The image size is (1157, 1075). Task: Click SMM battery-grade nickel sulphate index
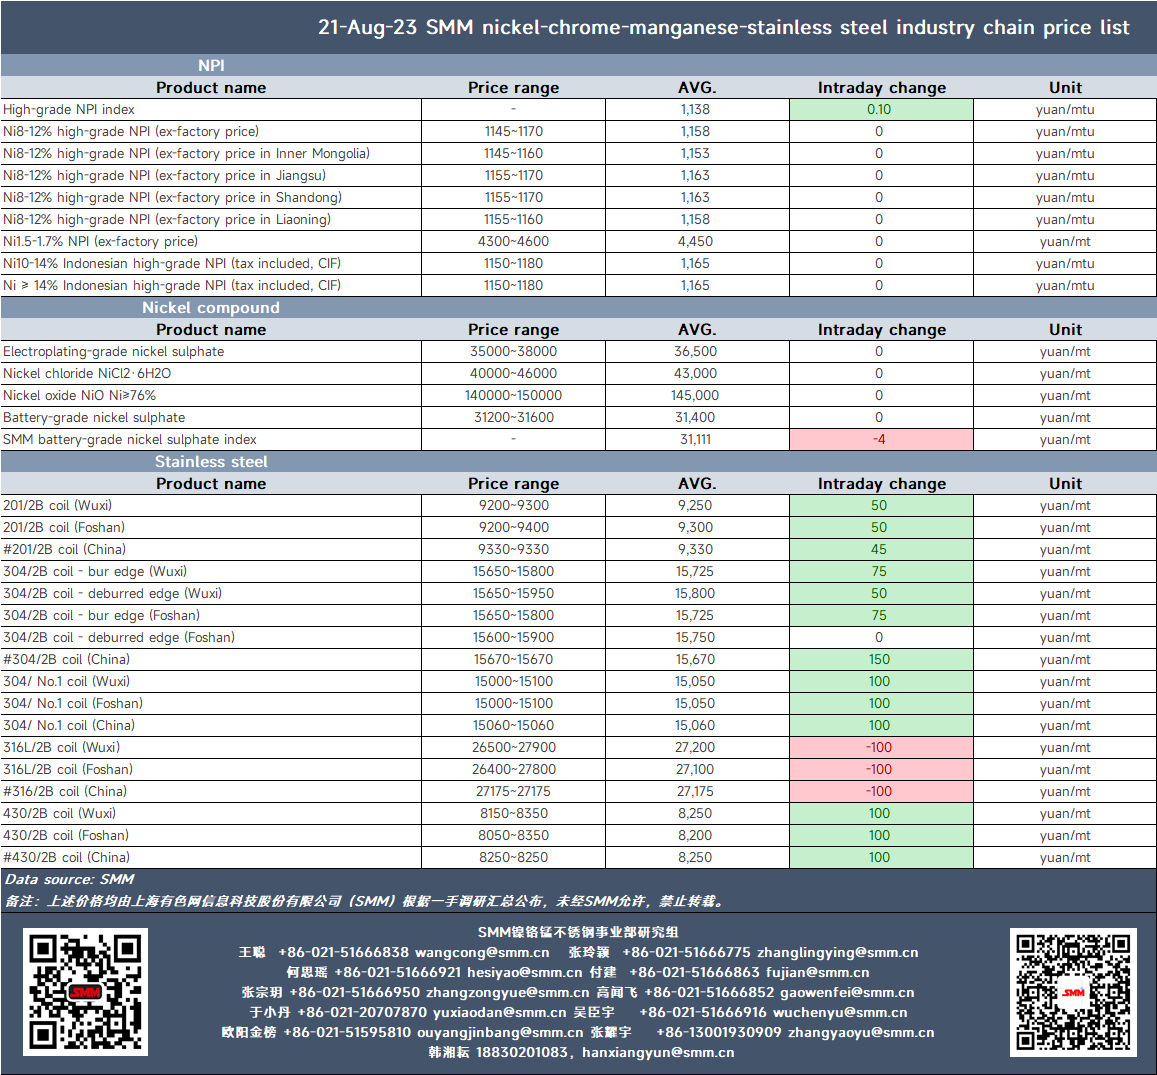(129, 440)
